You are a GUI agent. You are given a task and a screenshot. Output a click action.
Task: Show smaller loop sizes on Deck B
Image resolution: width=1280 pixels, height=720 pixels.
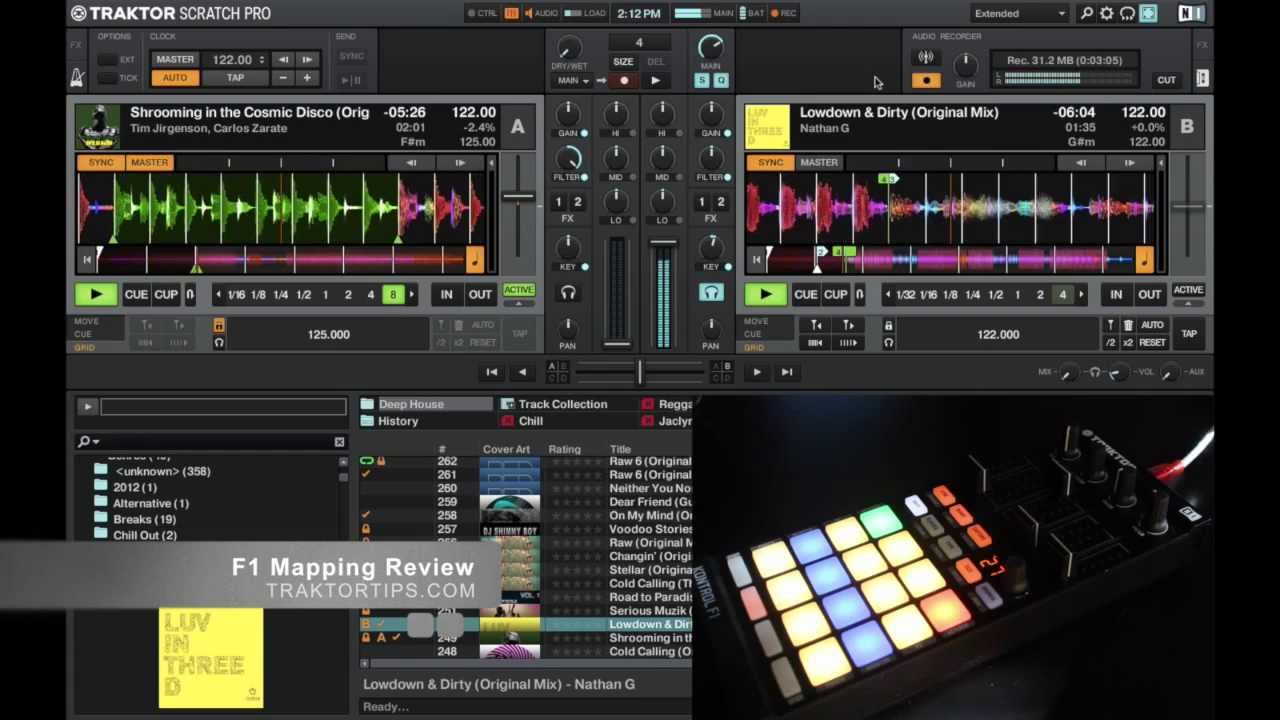pyautogui.click(x=887, y=295)
